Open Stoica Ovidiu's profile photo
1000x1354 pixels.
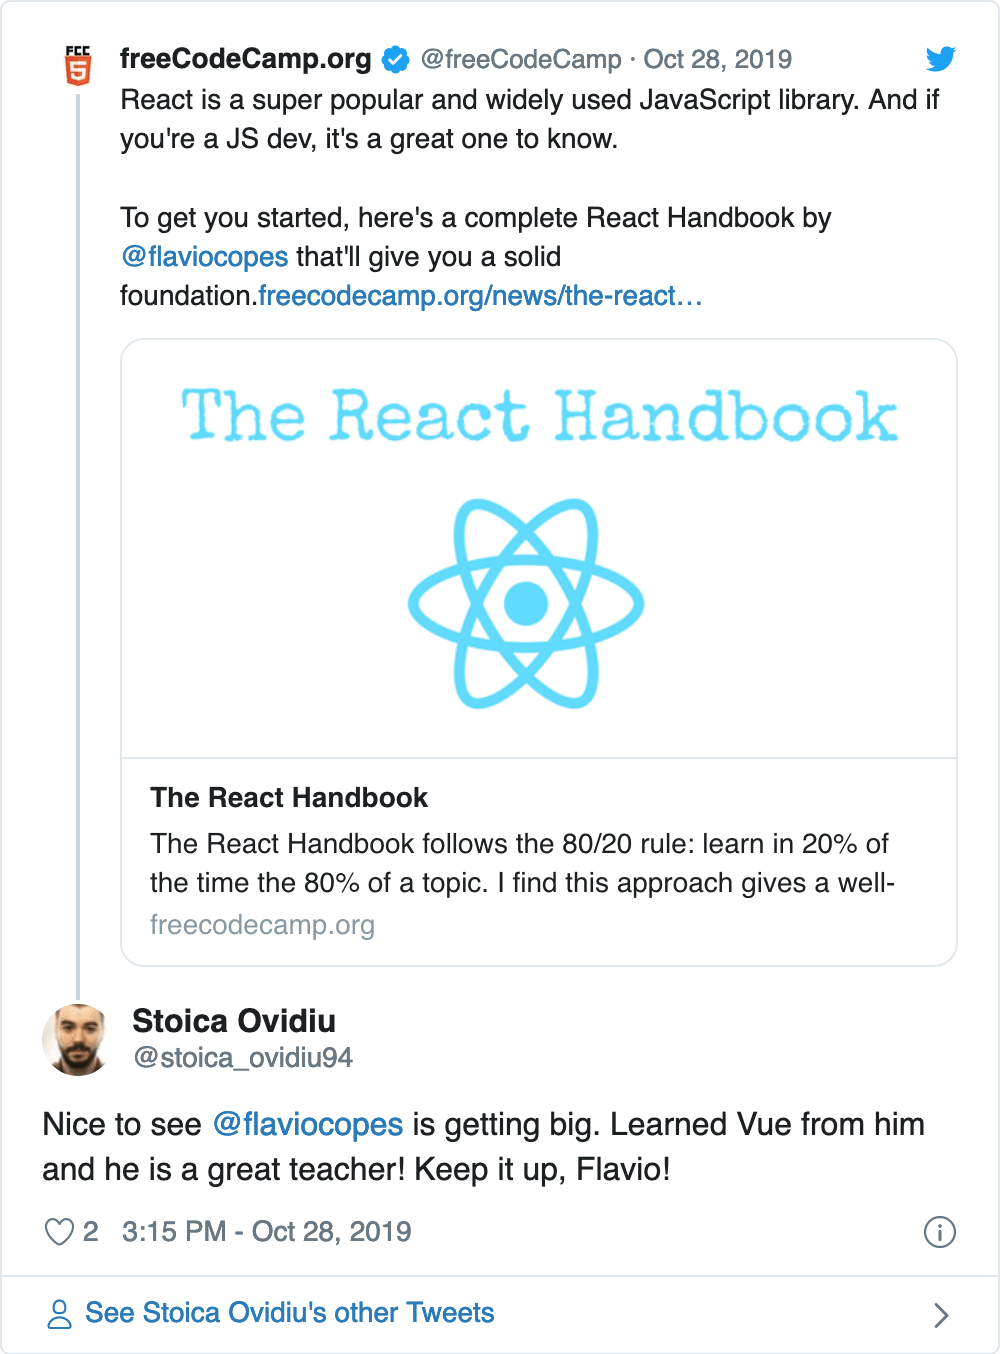coord(77,1040)
